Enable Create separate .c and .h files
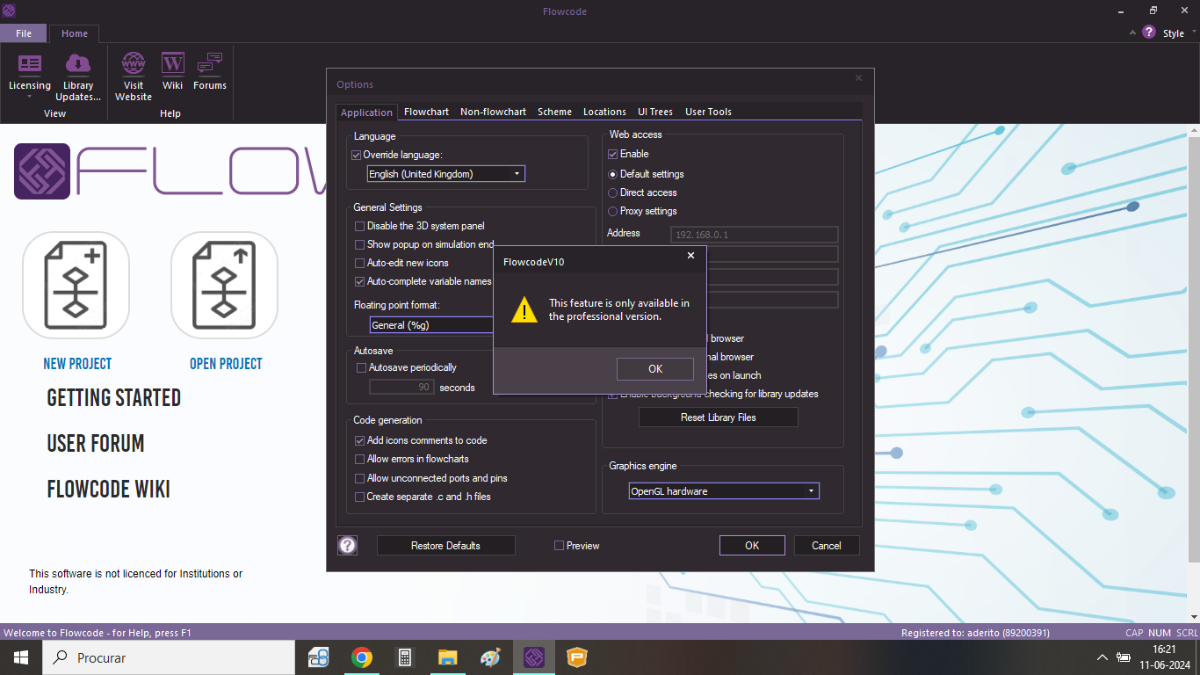 pyautogui.click(x=360, y=497)
